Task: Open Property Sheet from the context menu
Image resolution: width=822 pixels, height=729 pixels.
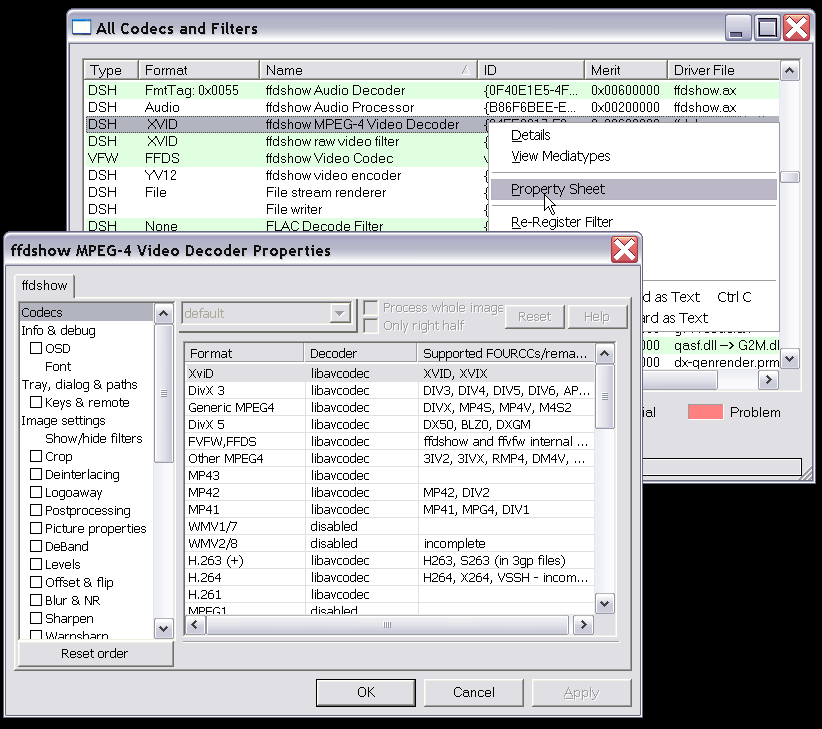Action: coord(634,189)
